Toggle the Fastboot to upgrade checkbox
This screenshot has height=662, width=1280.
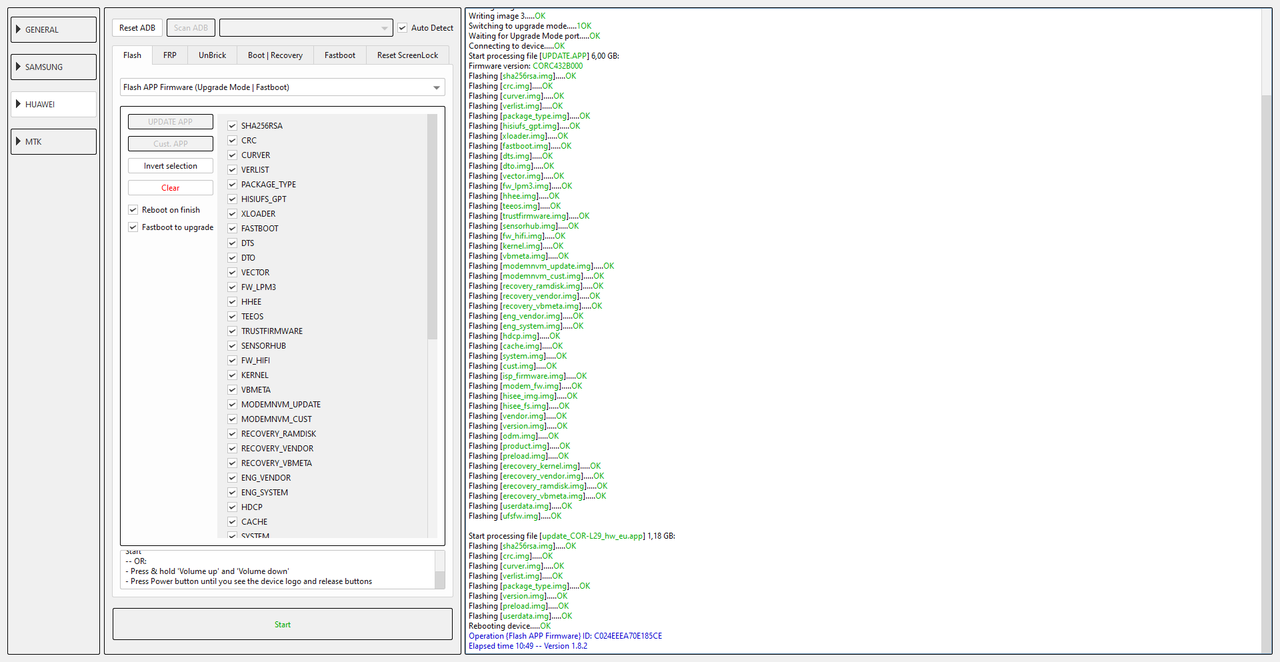(133, 227)
